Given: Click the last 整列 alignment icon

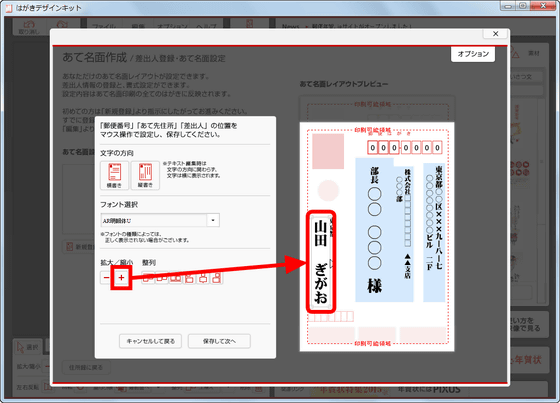Looking at the screenshot, I should pyautogui.click(x=216, y=278).
